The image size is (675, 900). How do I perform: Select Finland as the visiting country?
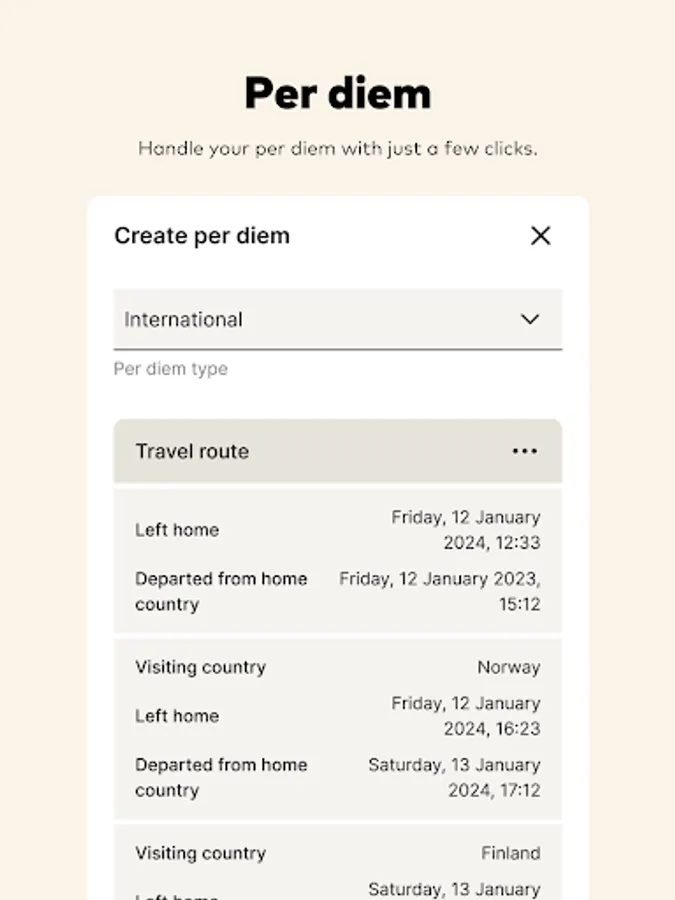[511, 853]
